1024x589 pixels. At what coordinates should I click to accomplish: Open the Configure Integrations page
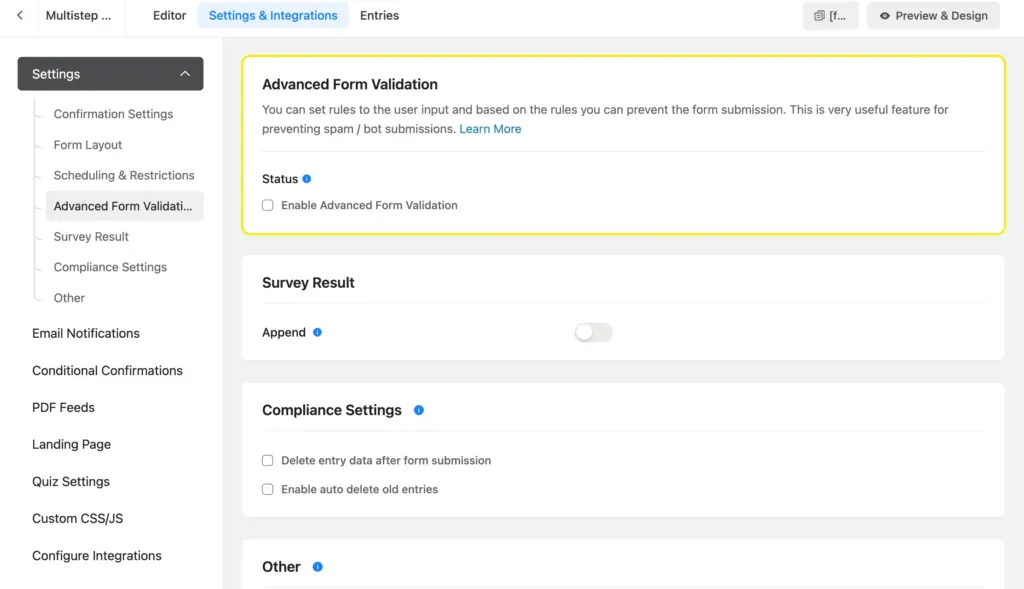point(97,556)
